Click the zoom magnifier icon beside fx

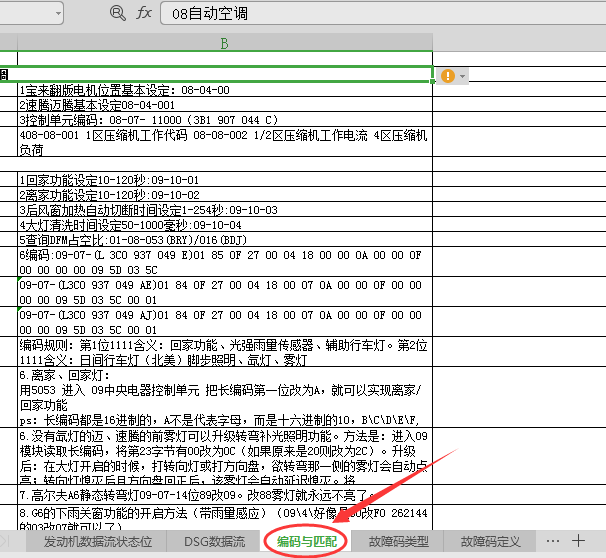tap(117, 13)
